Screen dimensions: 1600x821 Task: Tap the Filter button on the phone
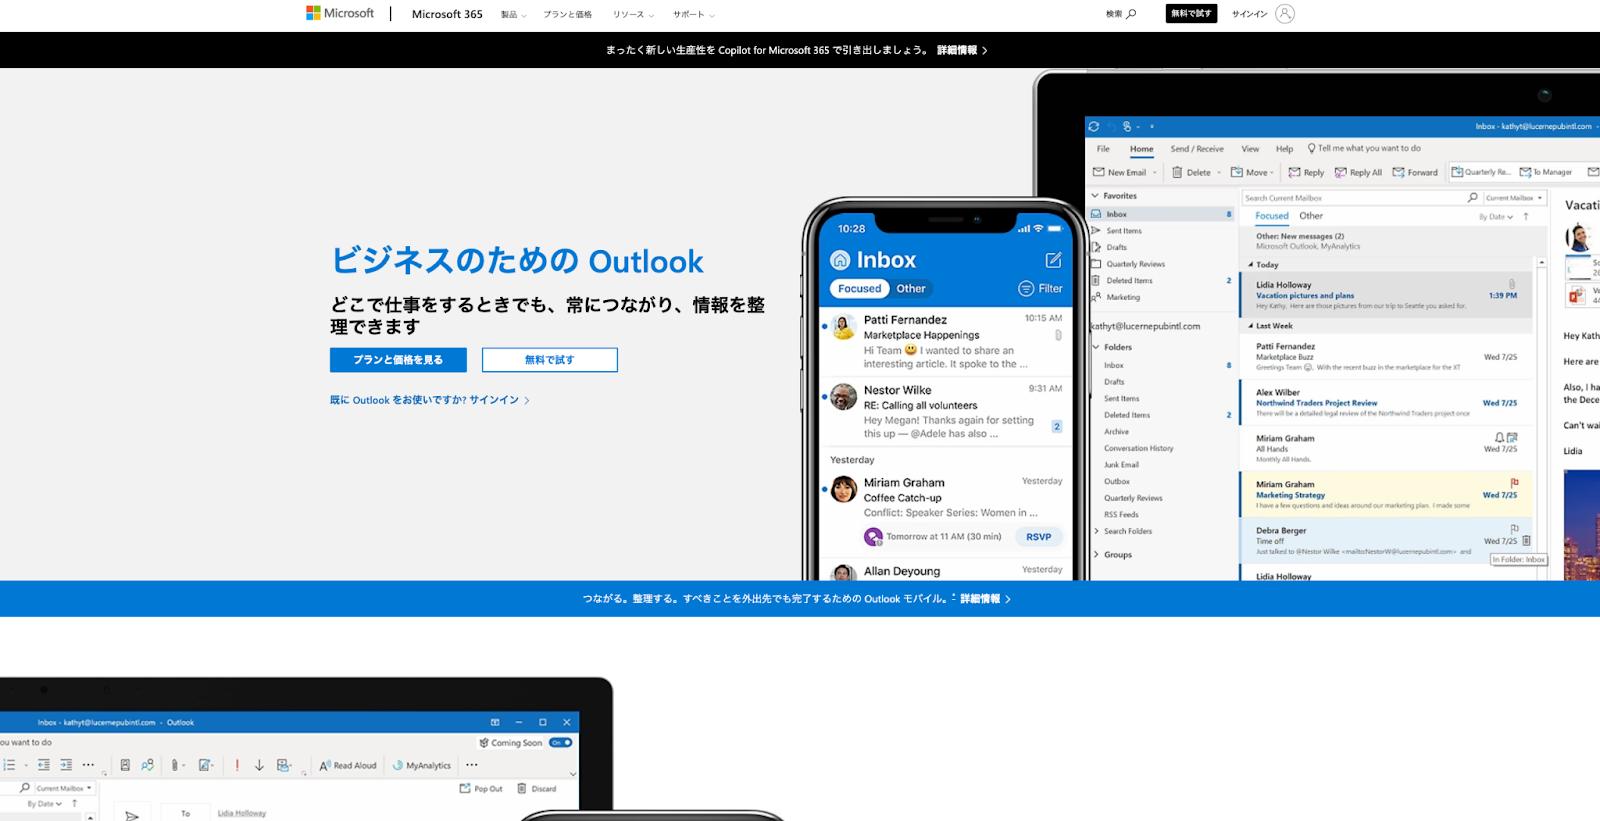[x=1040, y=289]
